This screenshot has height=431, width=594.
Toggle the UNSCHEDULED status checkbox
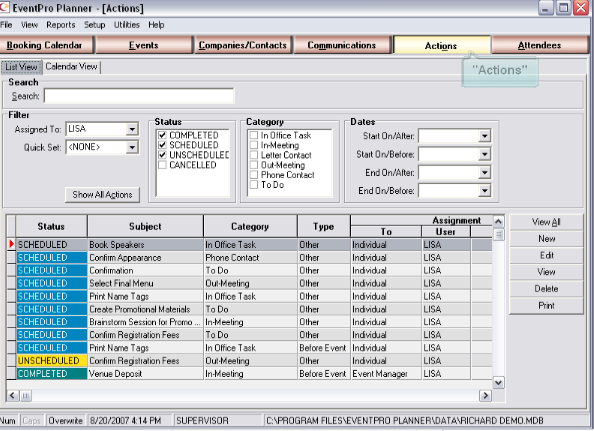163,155
